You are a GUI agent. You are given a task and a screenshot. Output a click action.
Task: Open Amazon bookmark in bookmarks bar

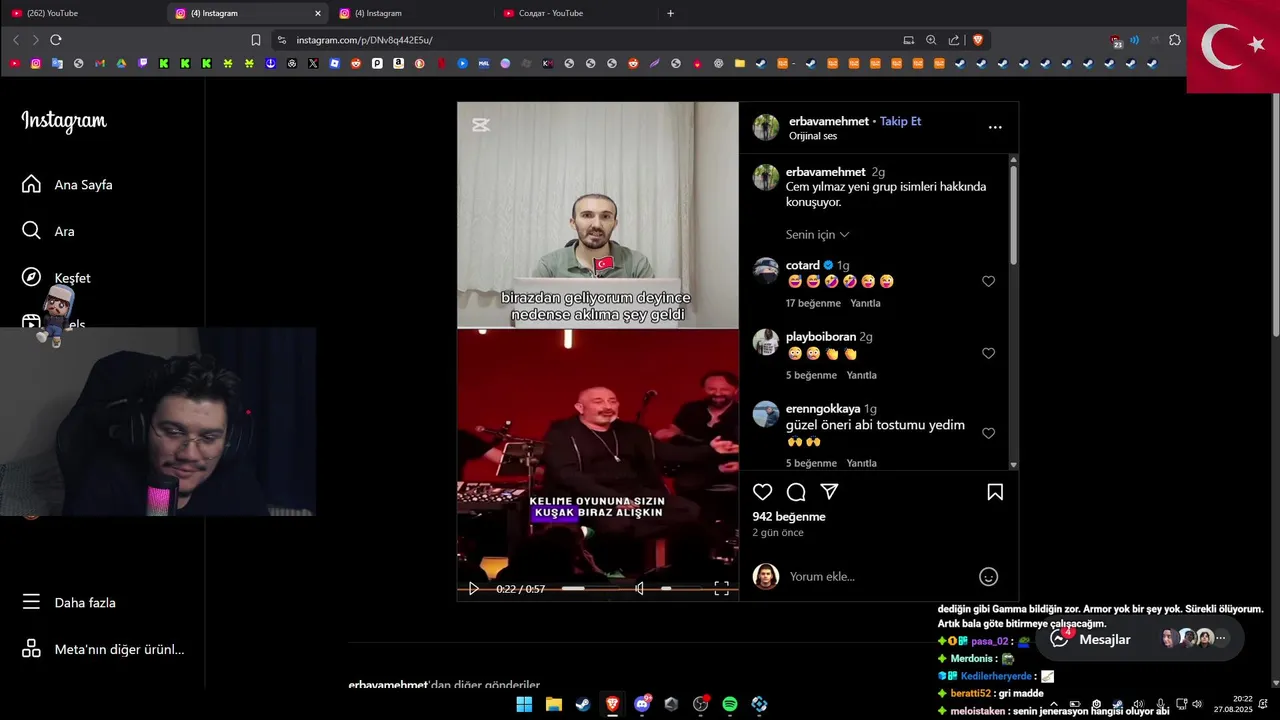[398, 63]
